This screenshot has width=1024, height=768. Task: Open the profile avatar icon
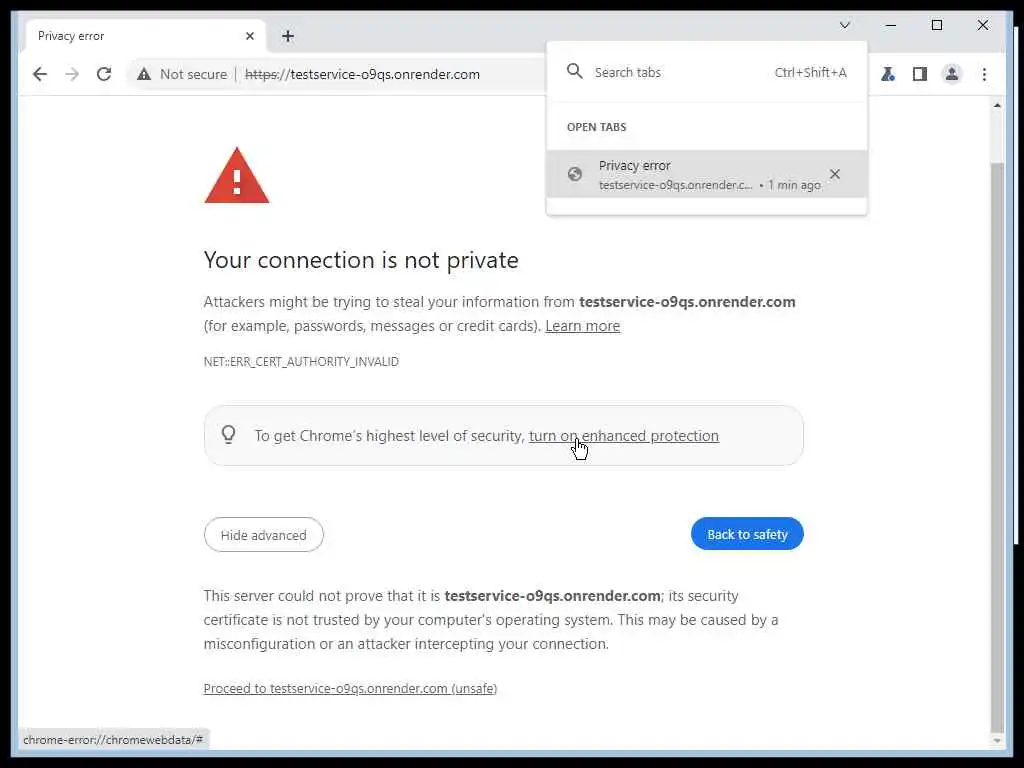pyautogui.click(x=952, y=74)
